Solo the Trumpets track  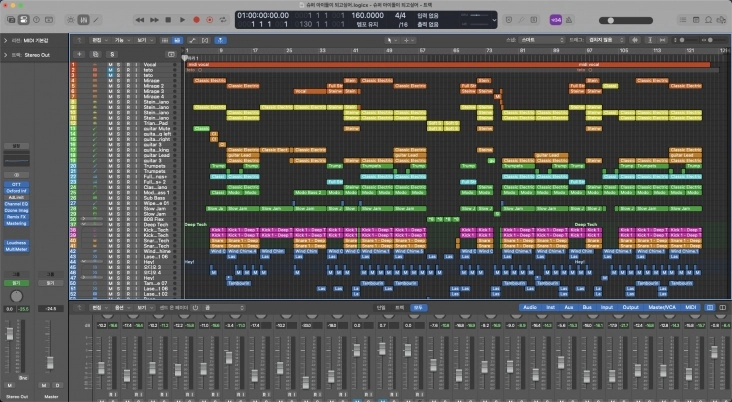(120, 166)
